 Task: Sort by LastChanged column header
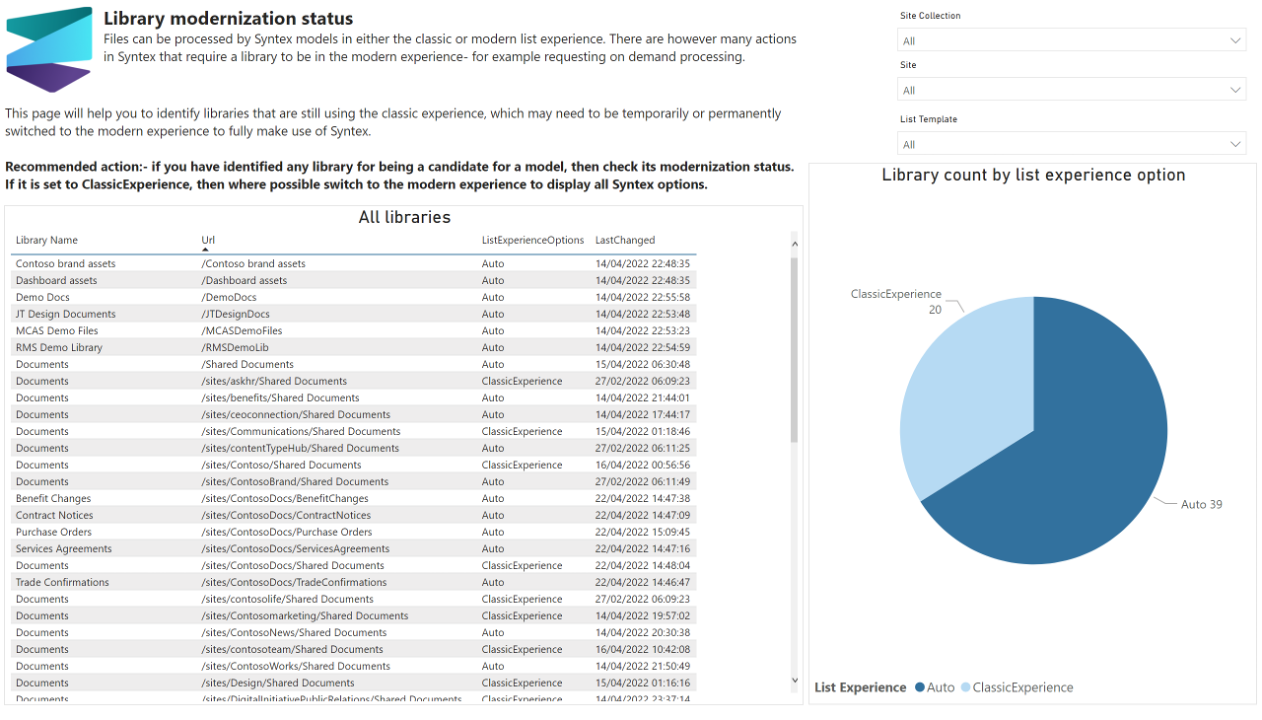[625, 240]
